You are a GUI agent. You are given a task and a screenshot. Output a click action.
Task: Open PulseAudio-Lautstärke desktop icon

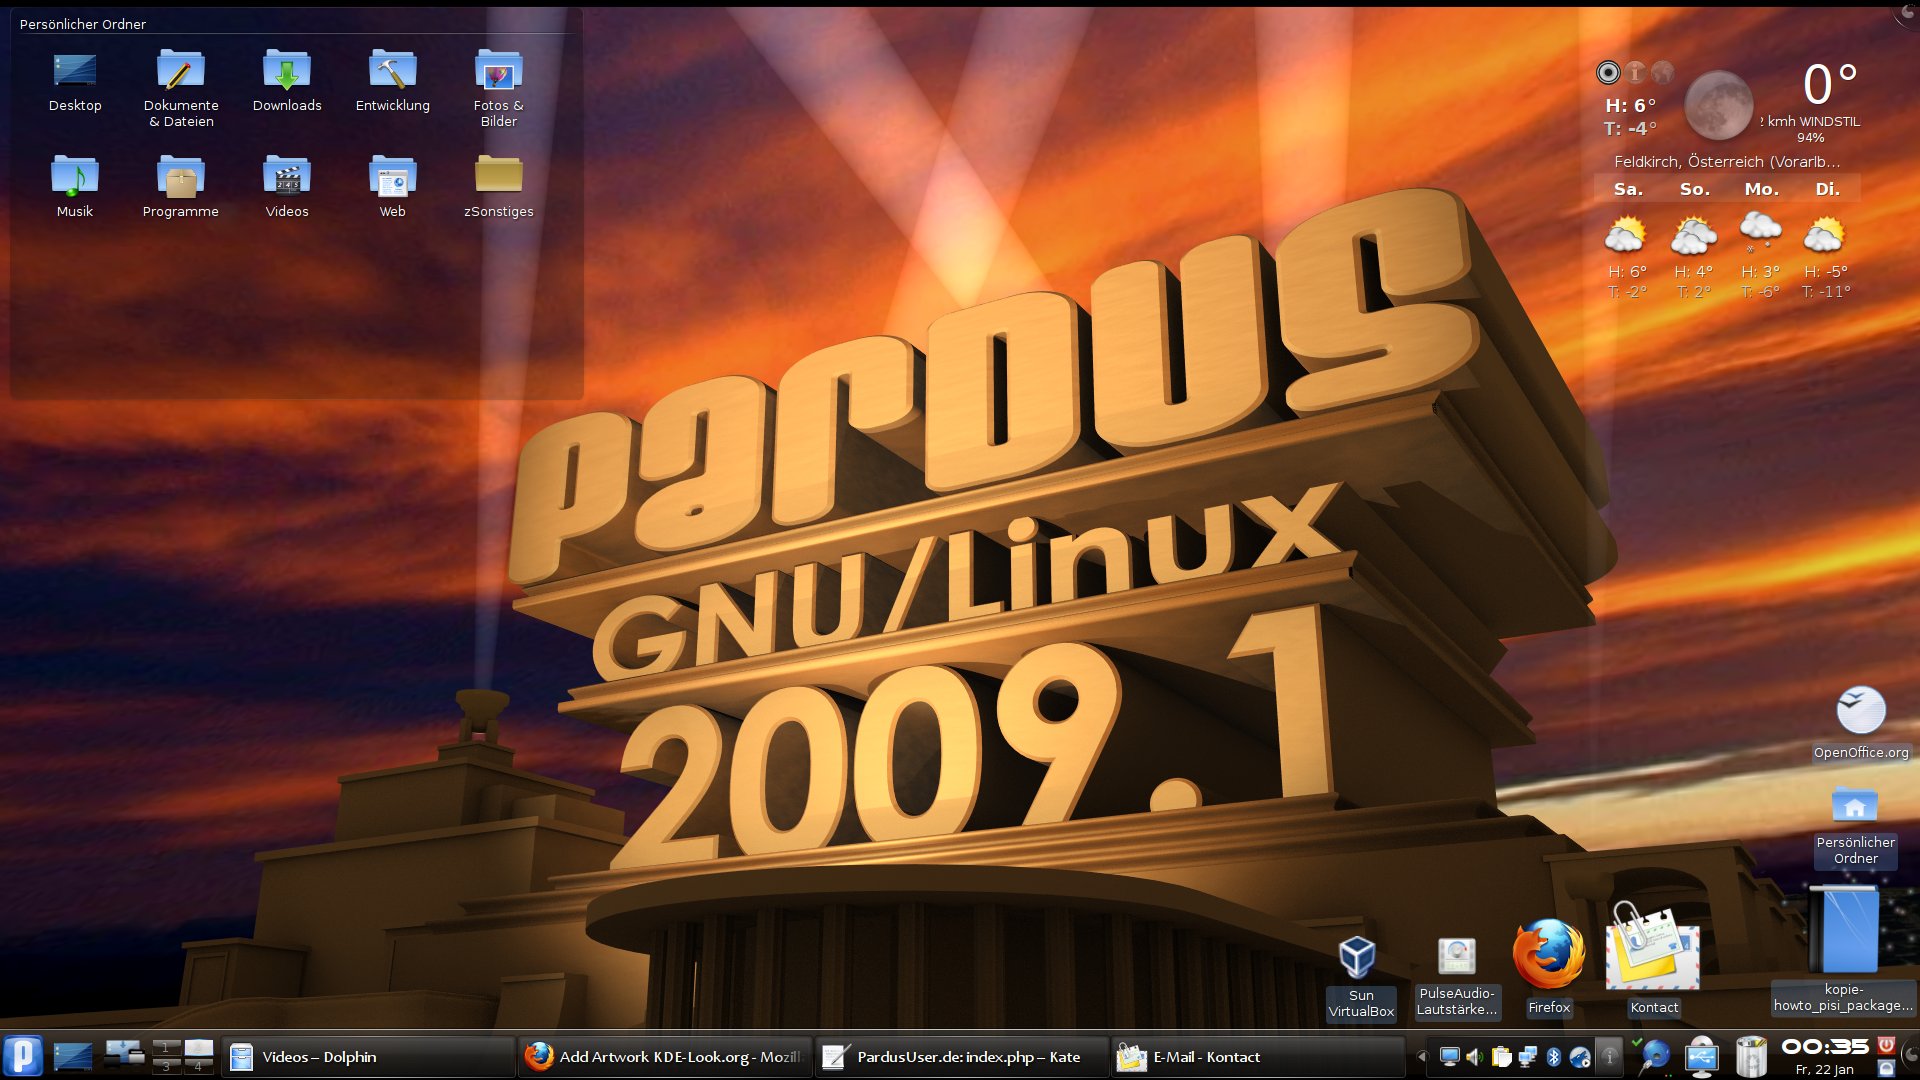tap(1456, 977)
